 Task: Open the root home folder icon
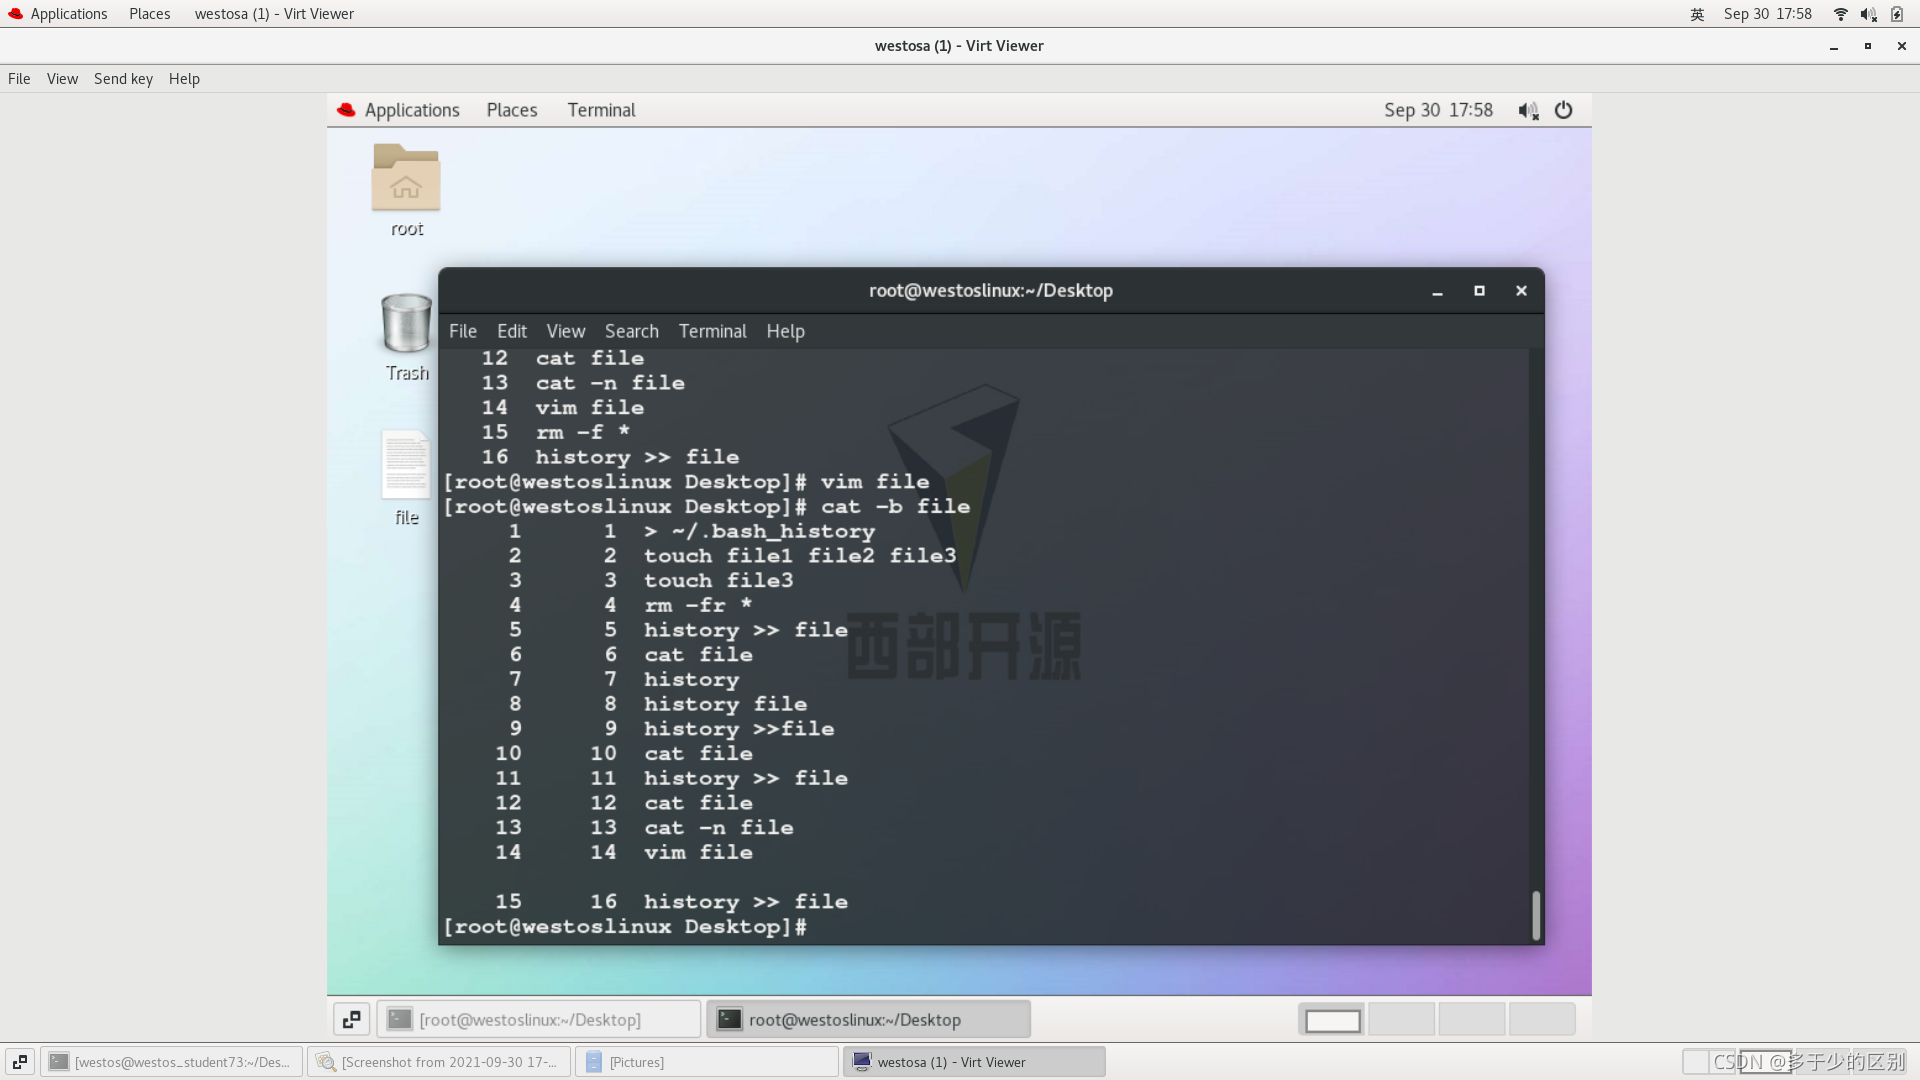coord(405,179)
